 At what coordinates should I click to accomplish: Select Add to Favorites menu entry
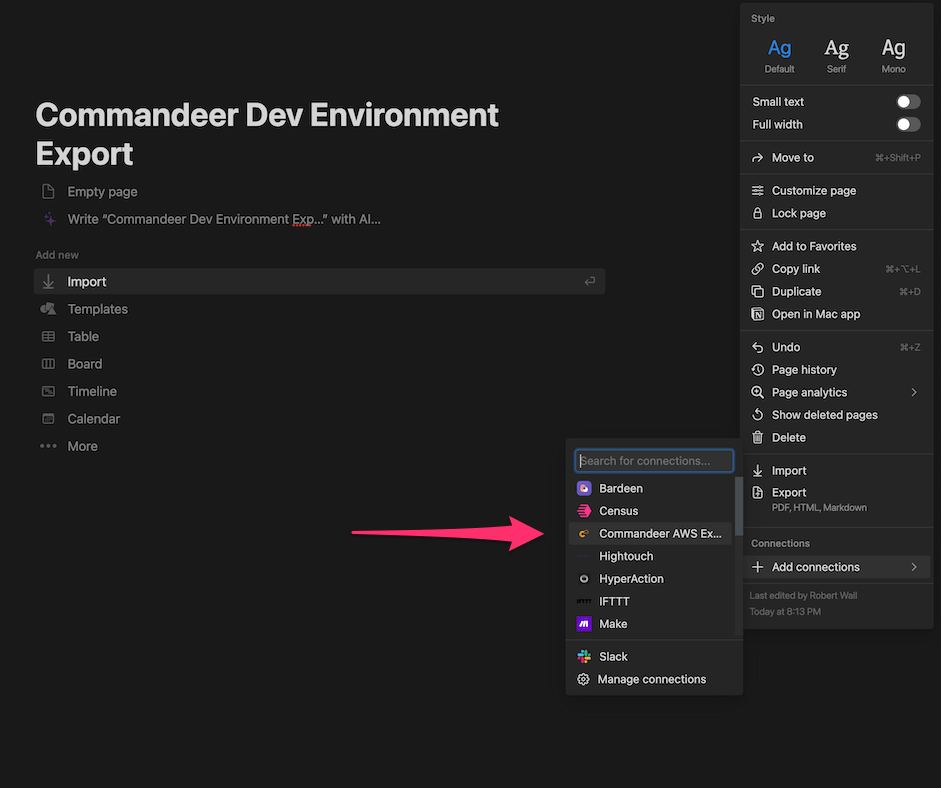coord(836,246)
